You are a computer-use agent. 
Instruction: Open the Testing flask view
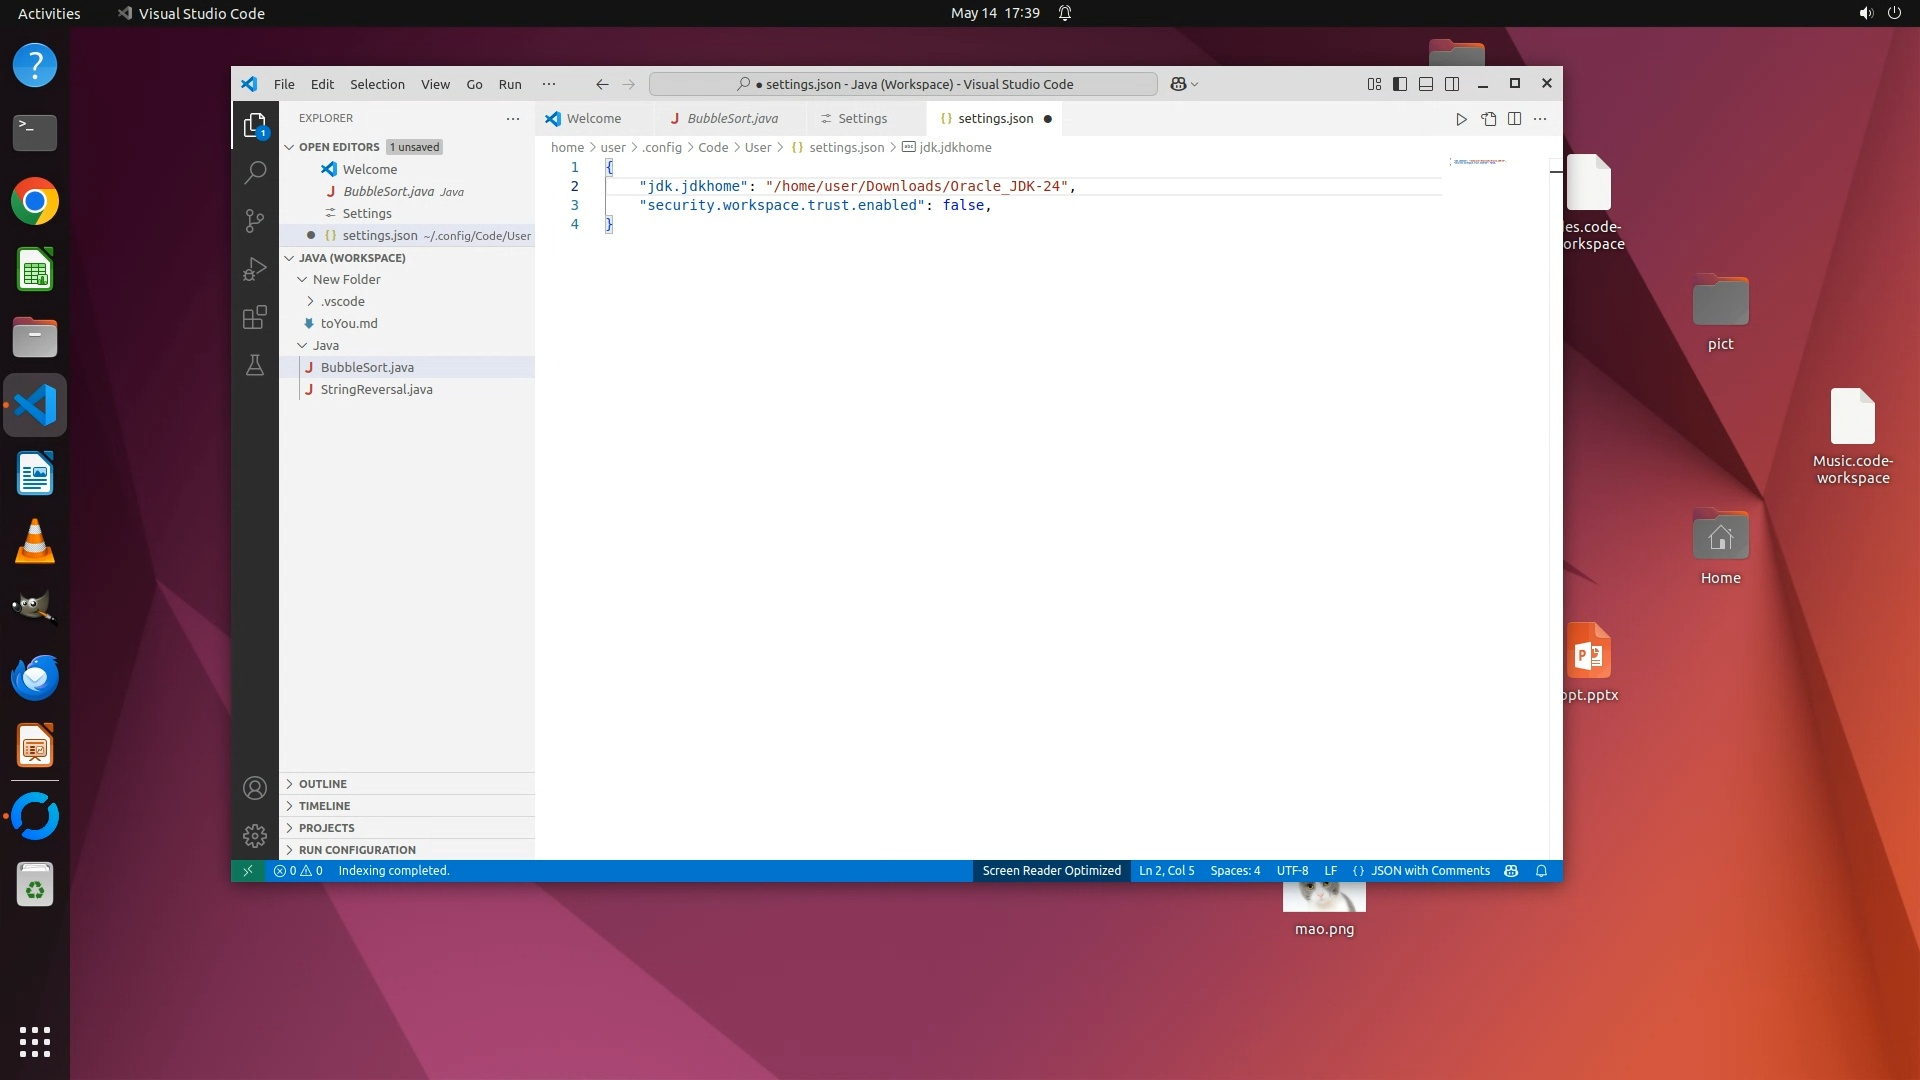tap(255, 365)
